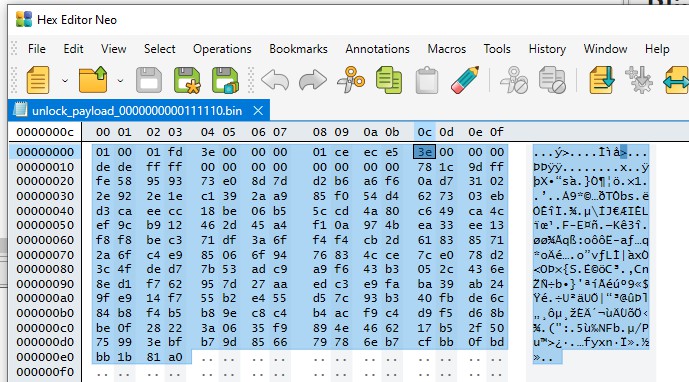
Task: Click the Undo arrow icon
Action: (275, 80)
